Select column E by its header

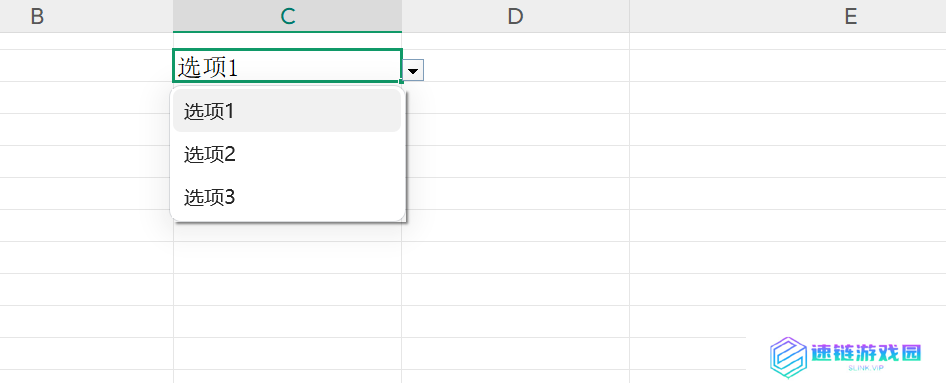(788, 16)
